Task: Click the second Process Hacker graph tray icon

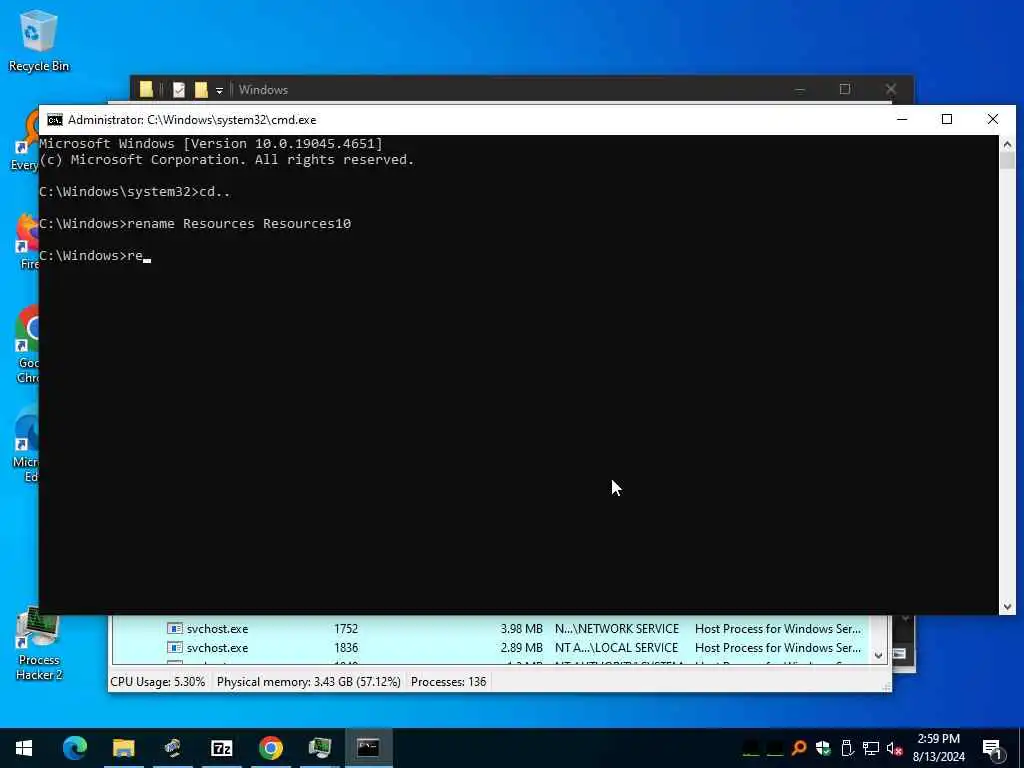Action: click(x=775, y=748)
